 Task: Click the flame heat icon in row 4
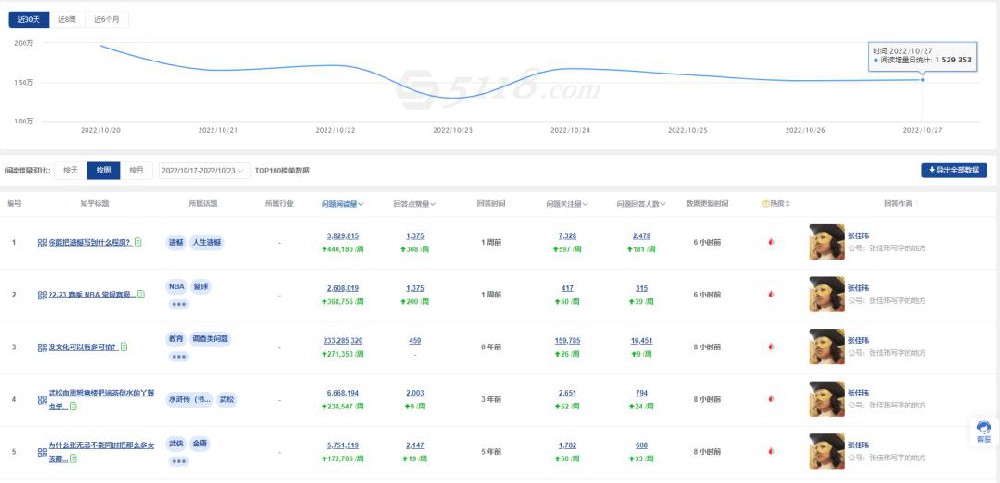770,399
